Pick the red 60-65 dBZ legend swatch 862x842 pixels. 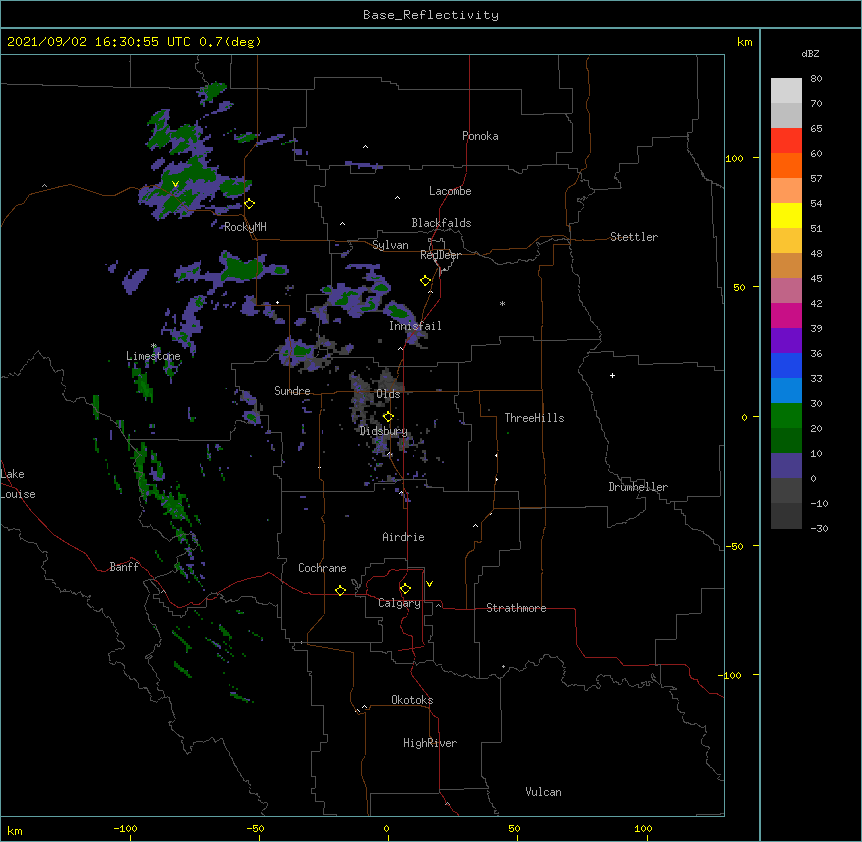click(x=786, y=141)
